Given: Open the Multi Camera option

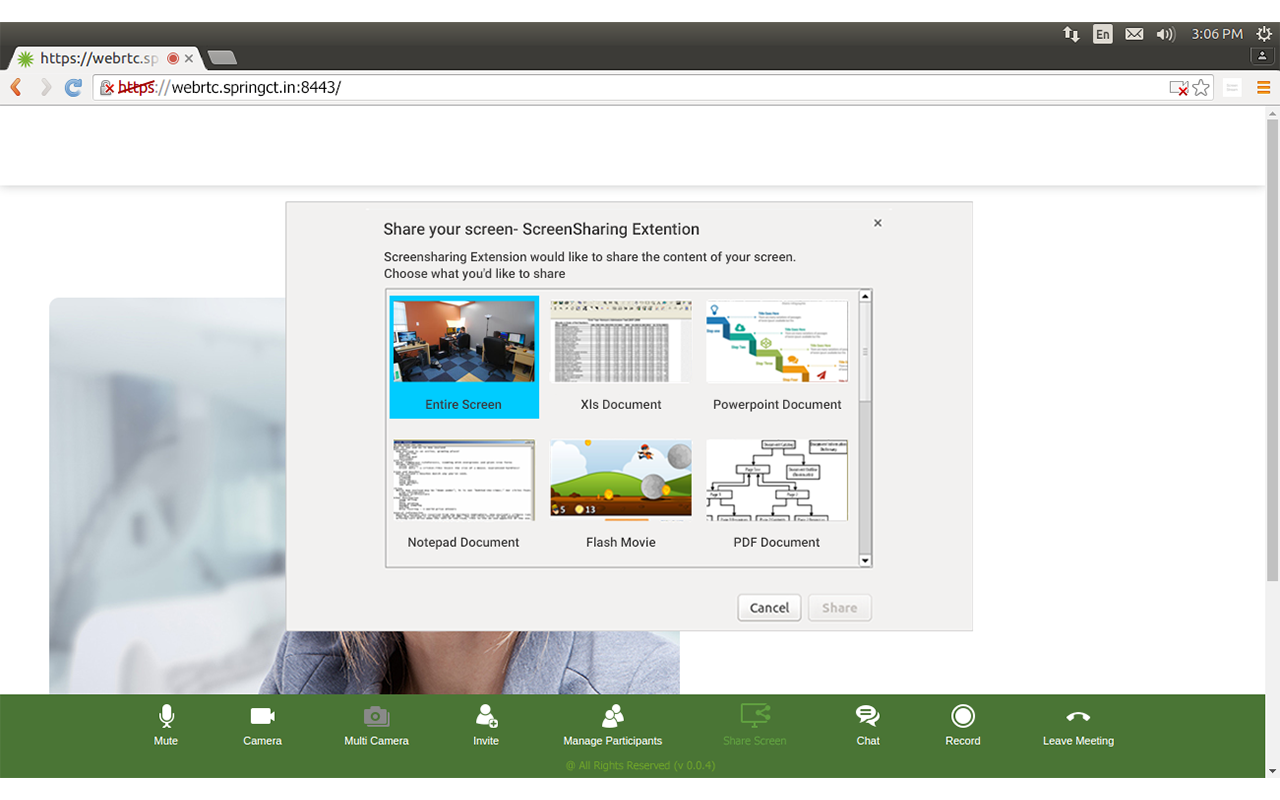Looking at the screenshot, I should [376, 725].
